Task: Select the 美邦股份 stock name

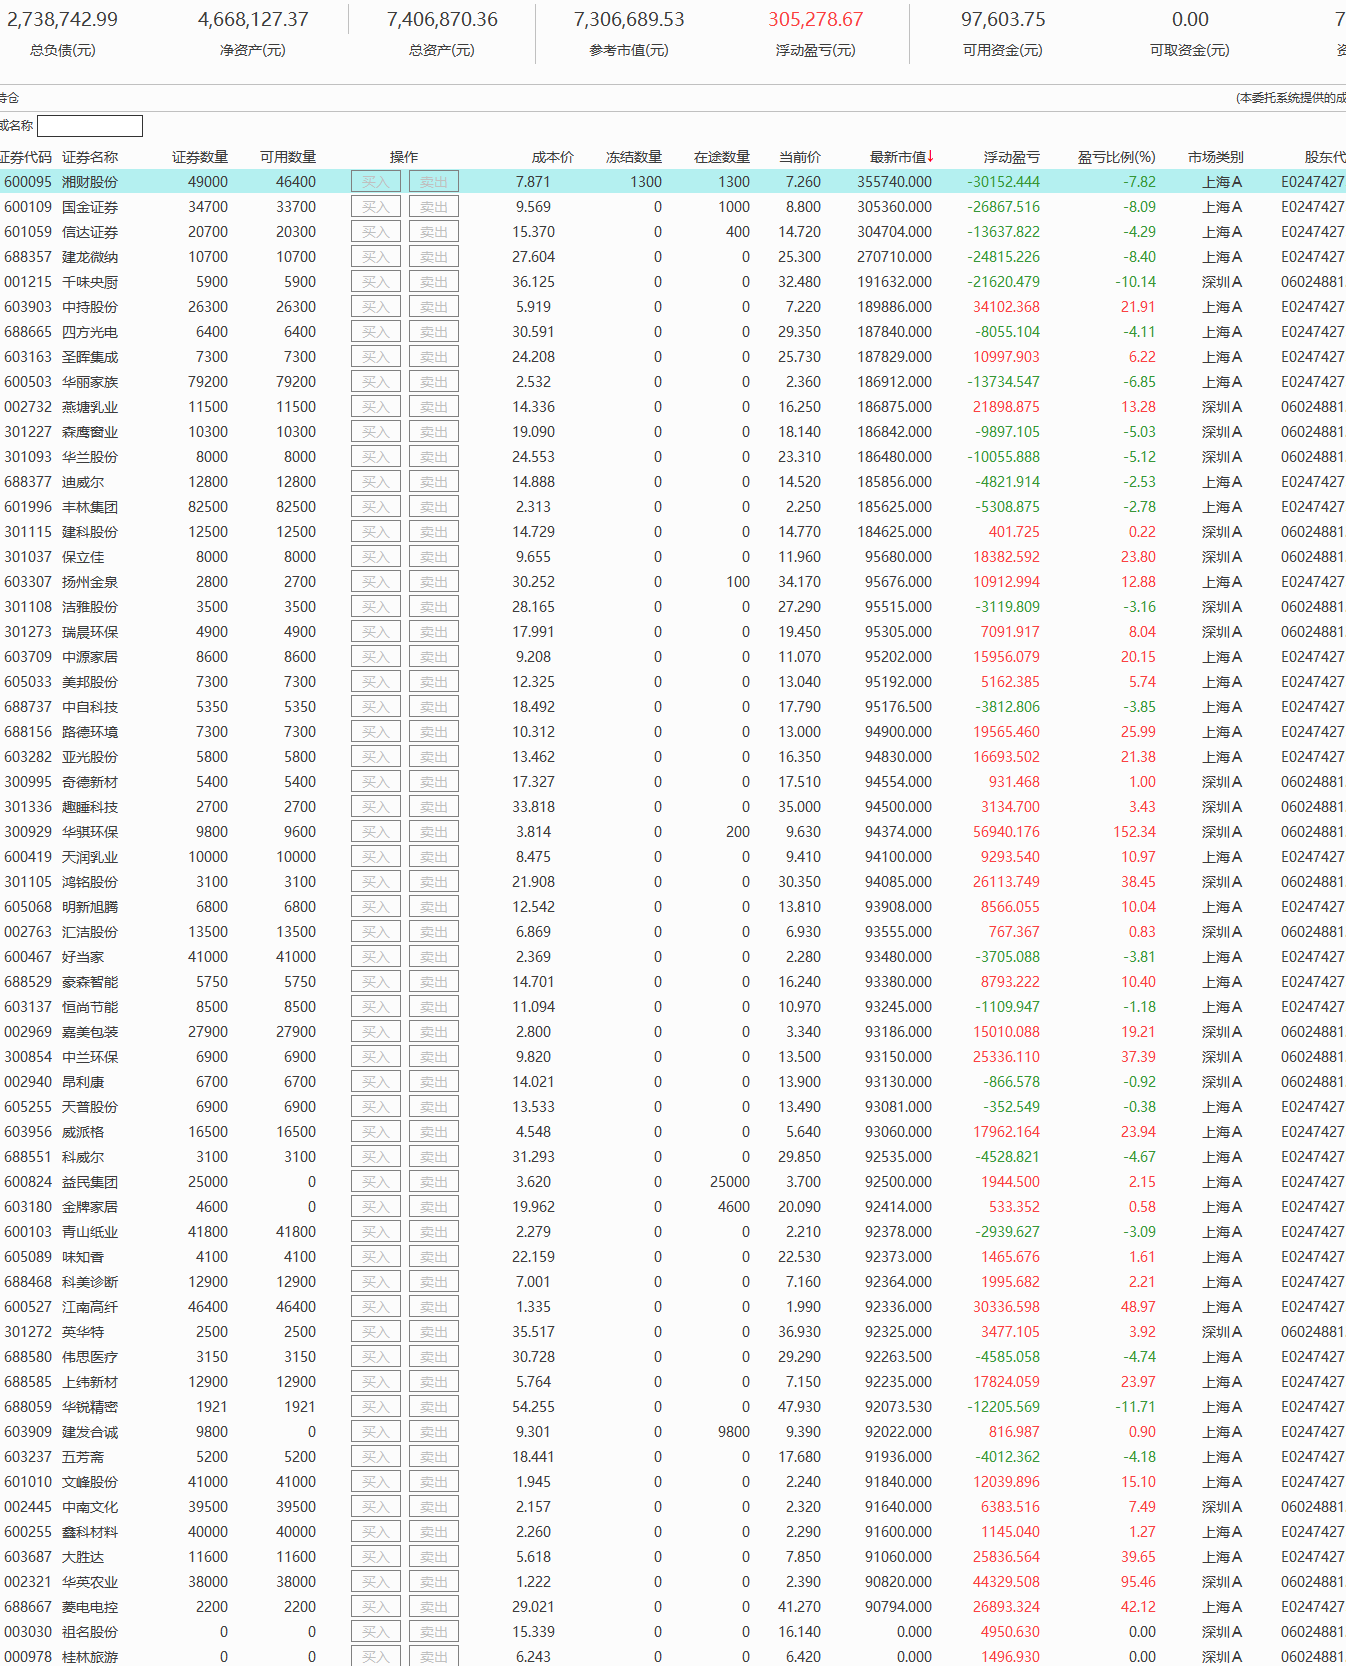Action: tap(90, 682)
